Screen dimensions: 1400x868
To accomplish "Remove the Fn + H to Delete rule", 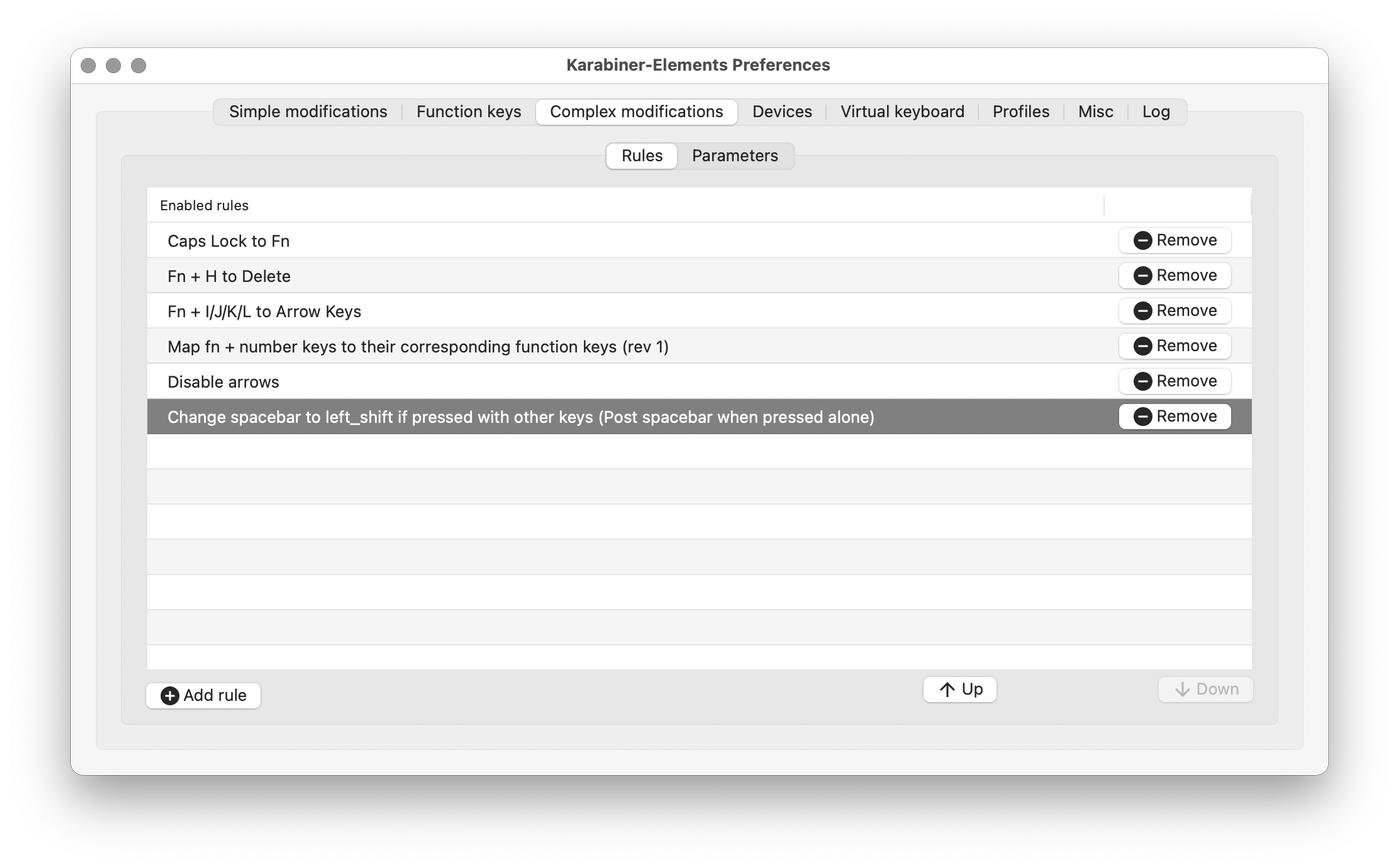I will (x=1175, y=275).
